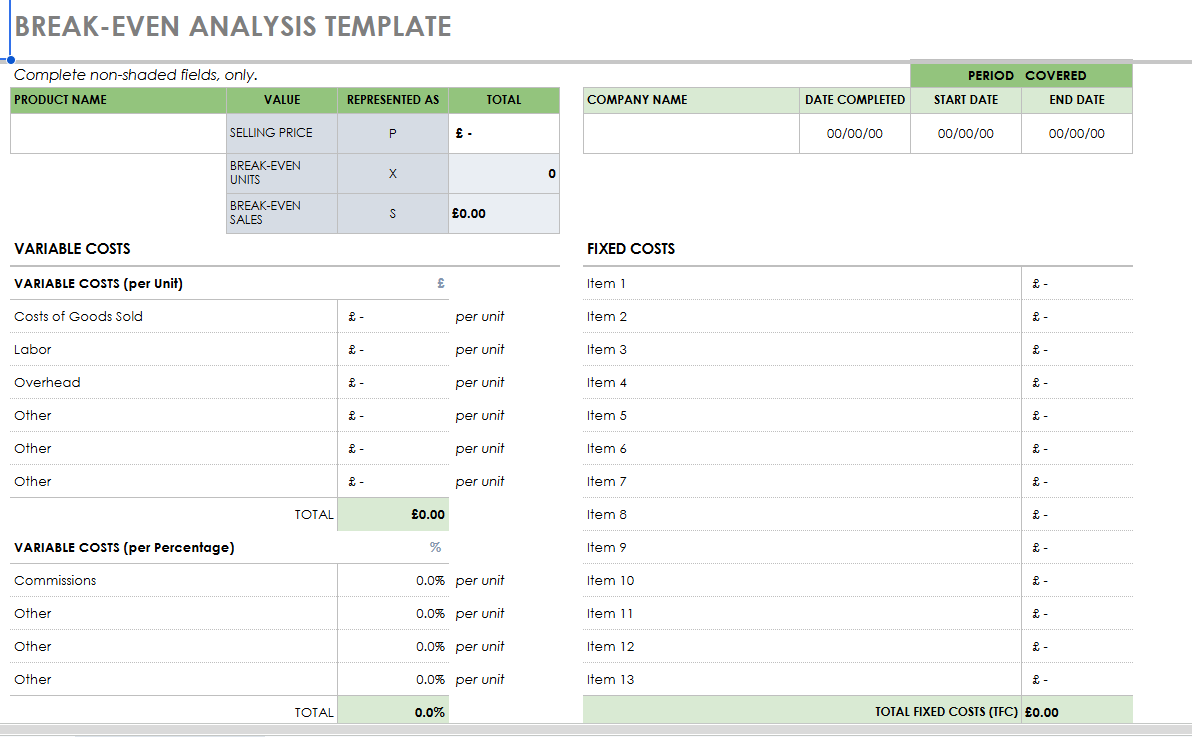This screenshot has height=737, width=1192.
Task: Click the Costs of Goods Sold amount cell
Action: point(393,316)
